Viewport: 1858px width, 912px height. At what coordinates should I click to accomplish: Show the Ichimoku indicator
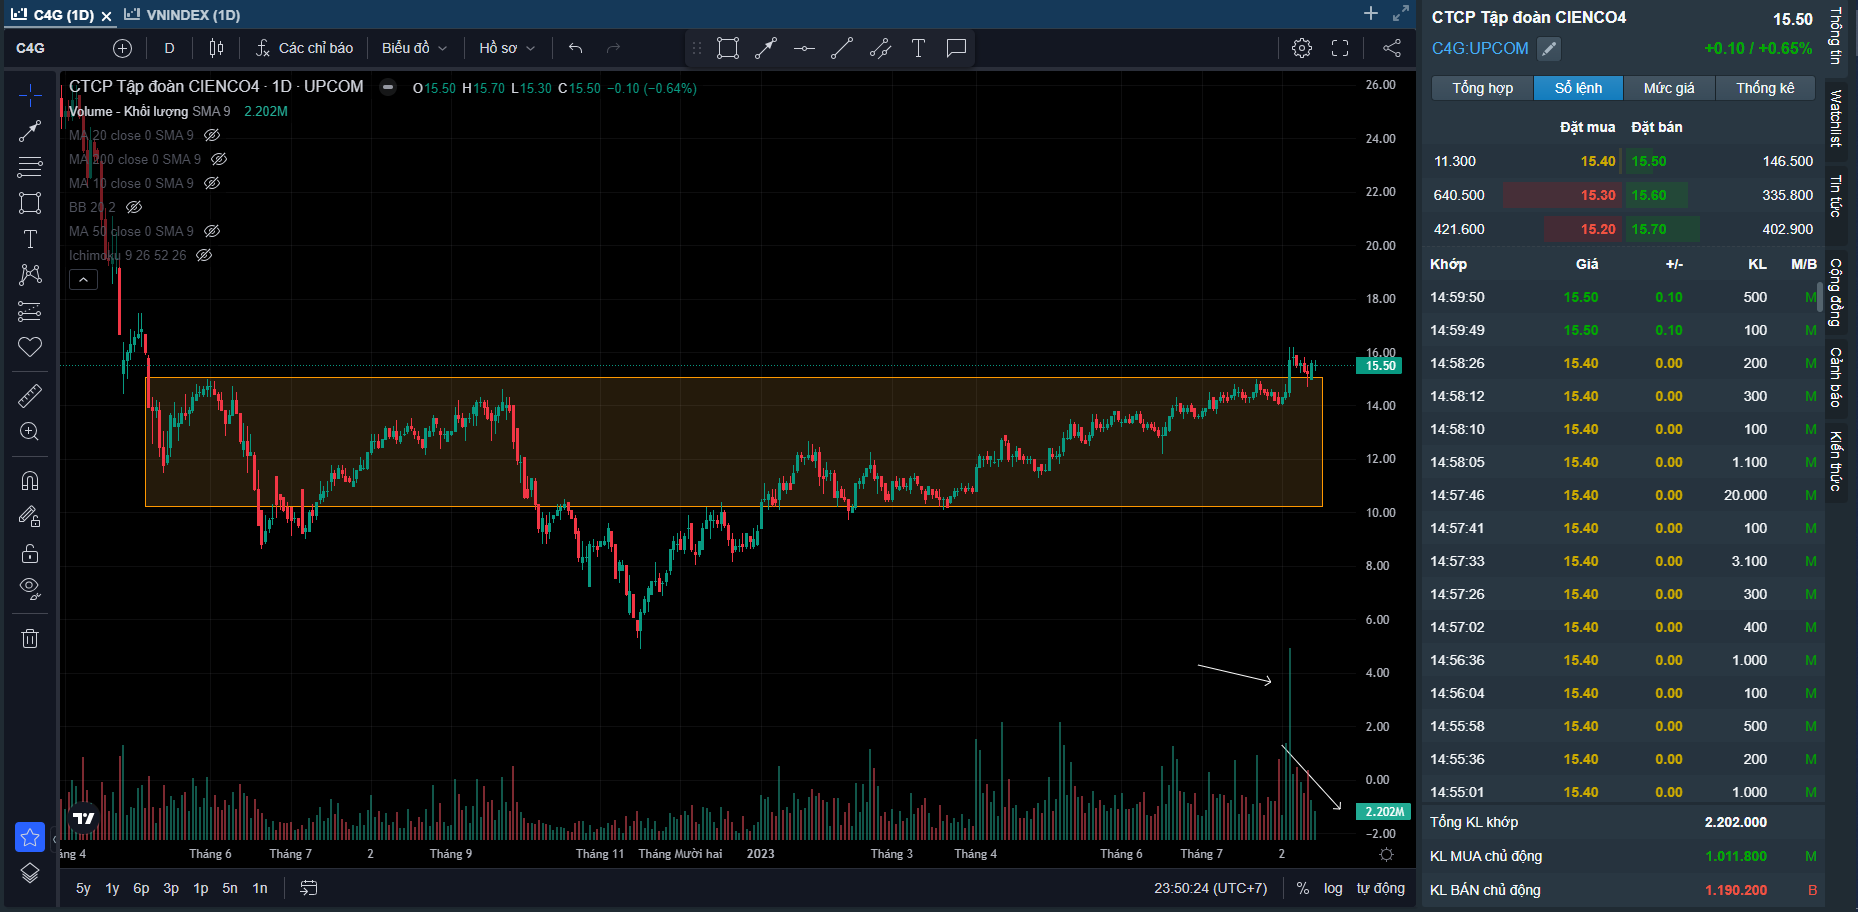coord(204,255)
